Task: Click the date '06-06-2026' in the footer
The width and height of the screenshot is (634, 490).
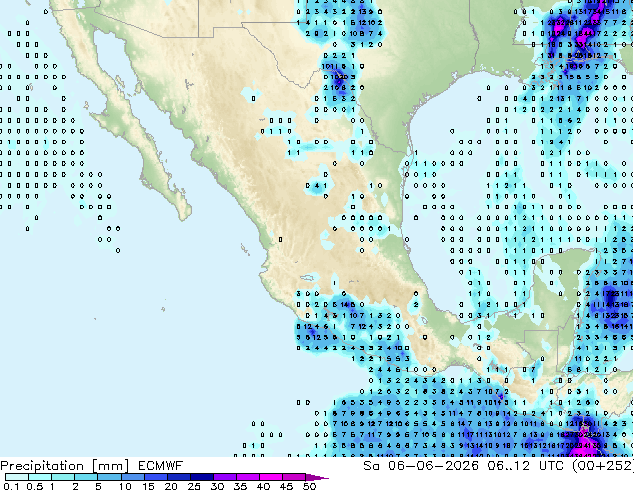Action: [x=433, y=466]
